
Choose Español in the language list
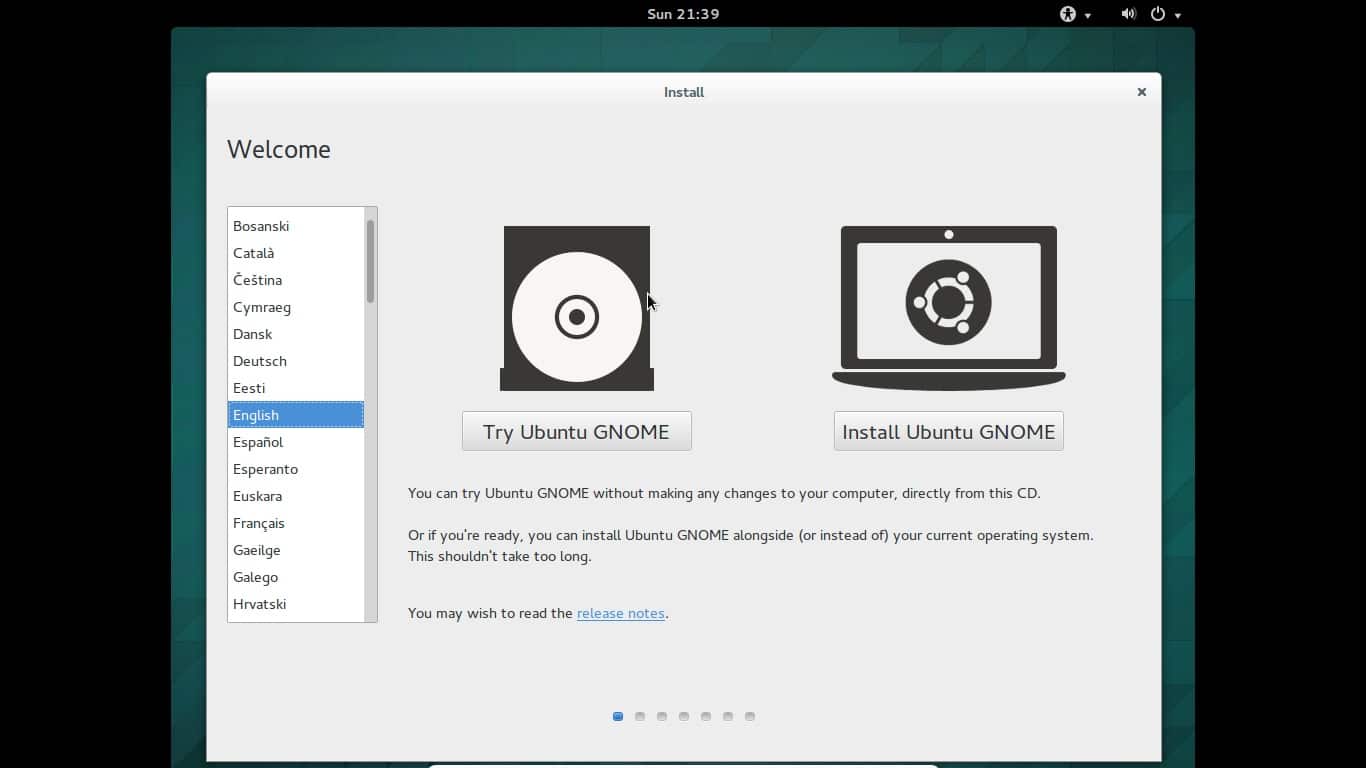(x=258, y=442)
